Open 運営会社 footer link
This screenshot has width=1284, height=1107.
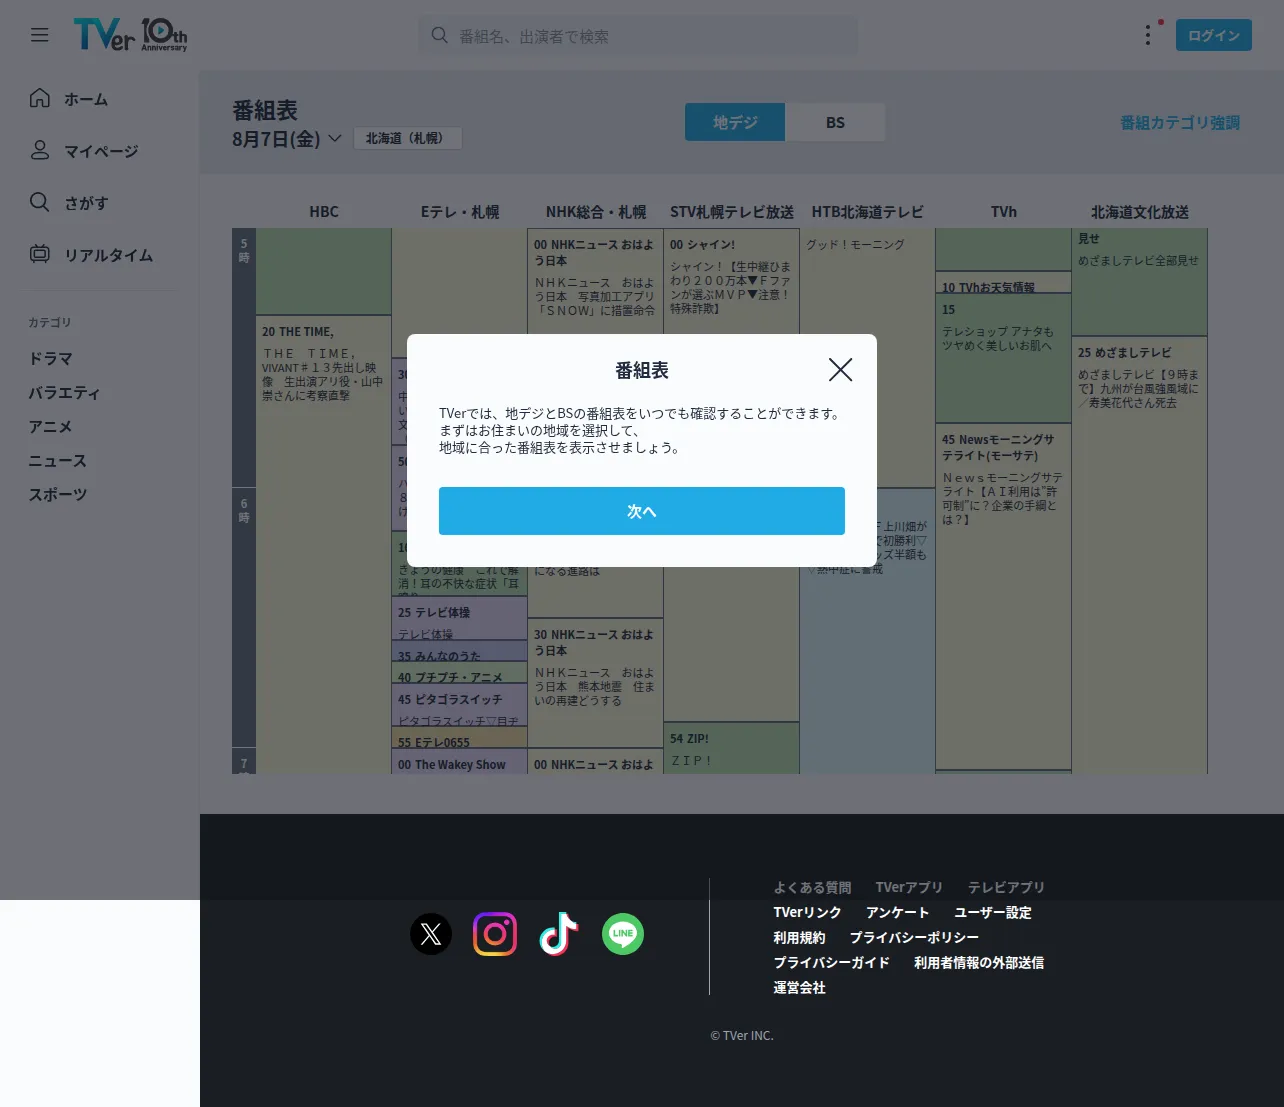tap(799, 987)
